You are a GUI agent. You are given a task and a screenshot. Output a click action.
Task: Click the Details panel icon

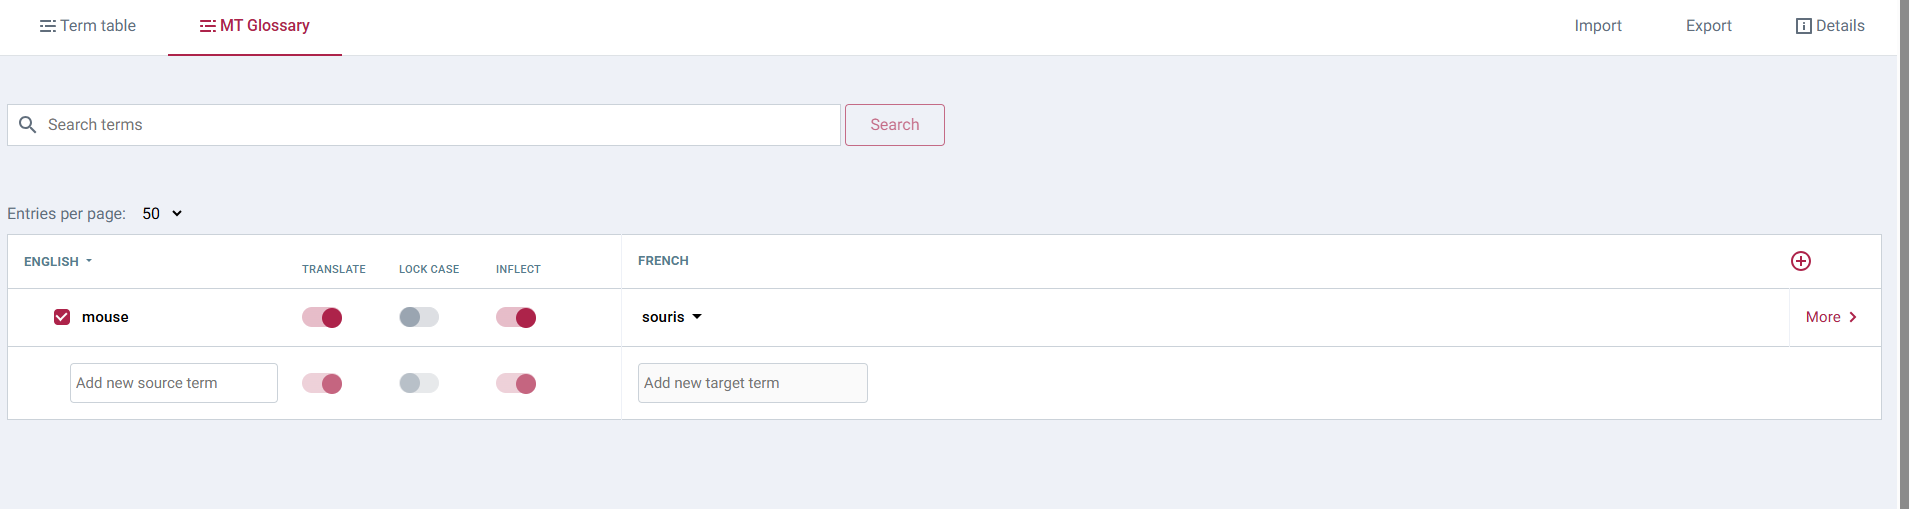pos(1803,26)
